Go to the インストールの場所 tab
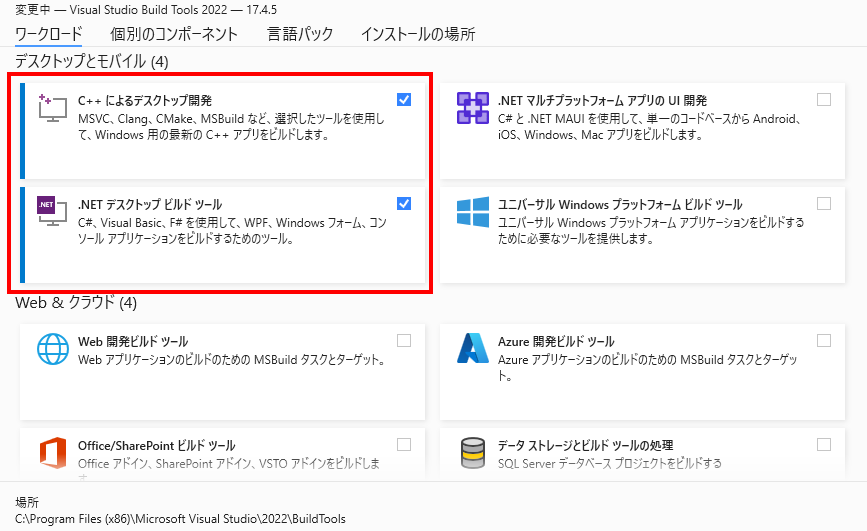This screenshot has height=531, width=867. [x=418, y=34]
